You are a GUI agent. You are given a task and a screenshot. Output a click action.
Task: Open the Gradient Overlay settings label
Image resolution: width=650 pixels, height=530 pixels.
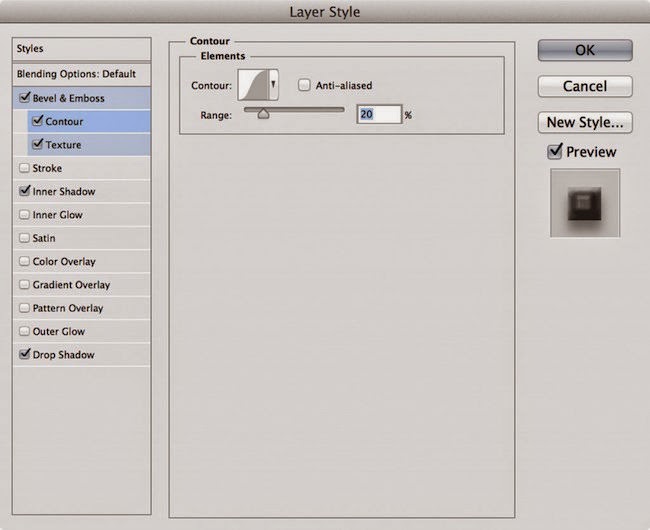pyautogui.click(x=71, y=285)
